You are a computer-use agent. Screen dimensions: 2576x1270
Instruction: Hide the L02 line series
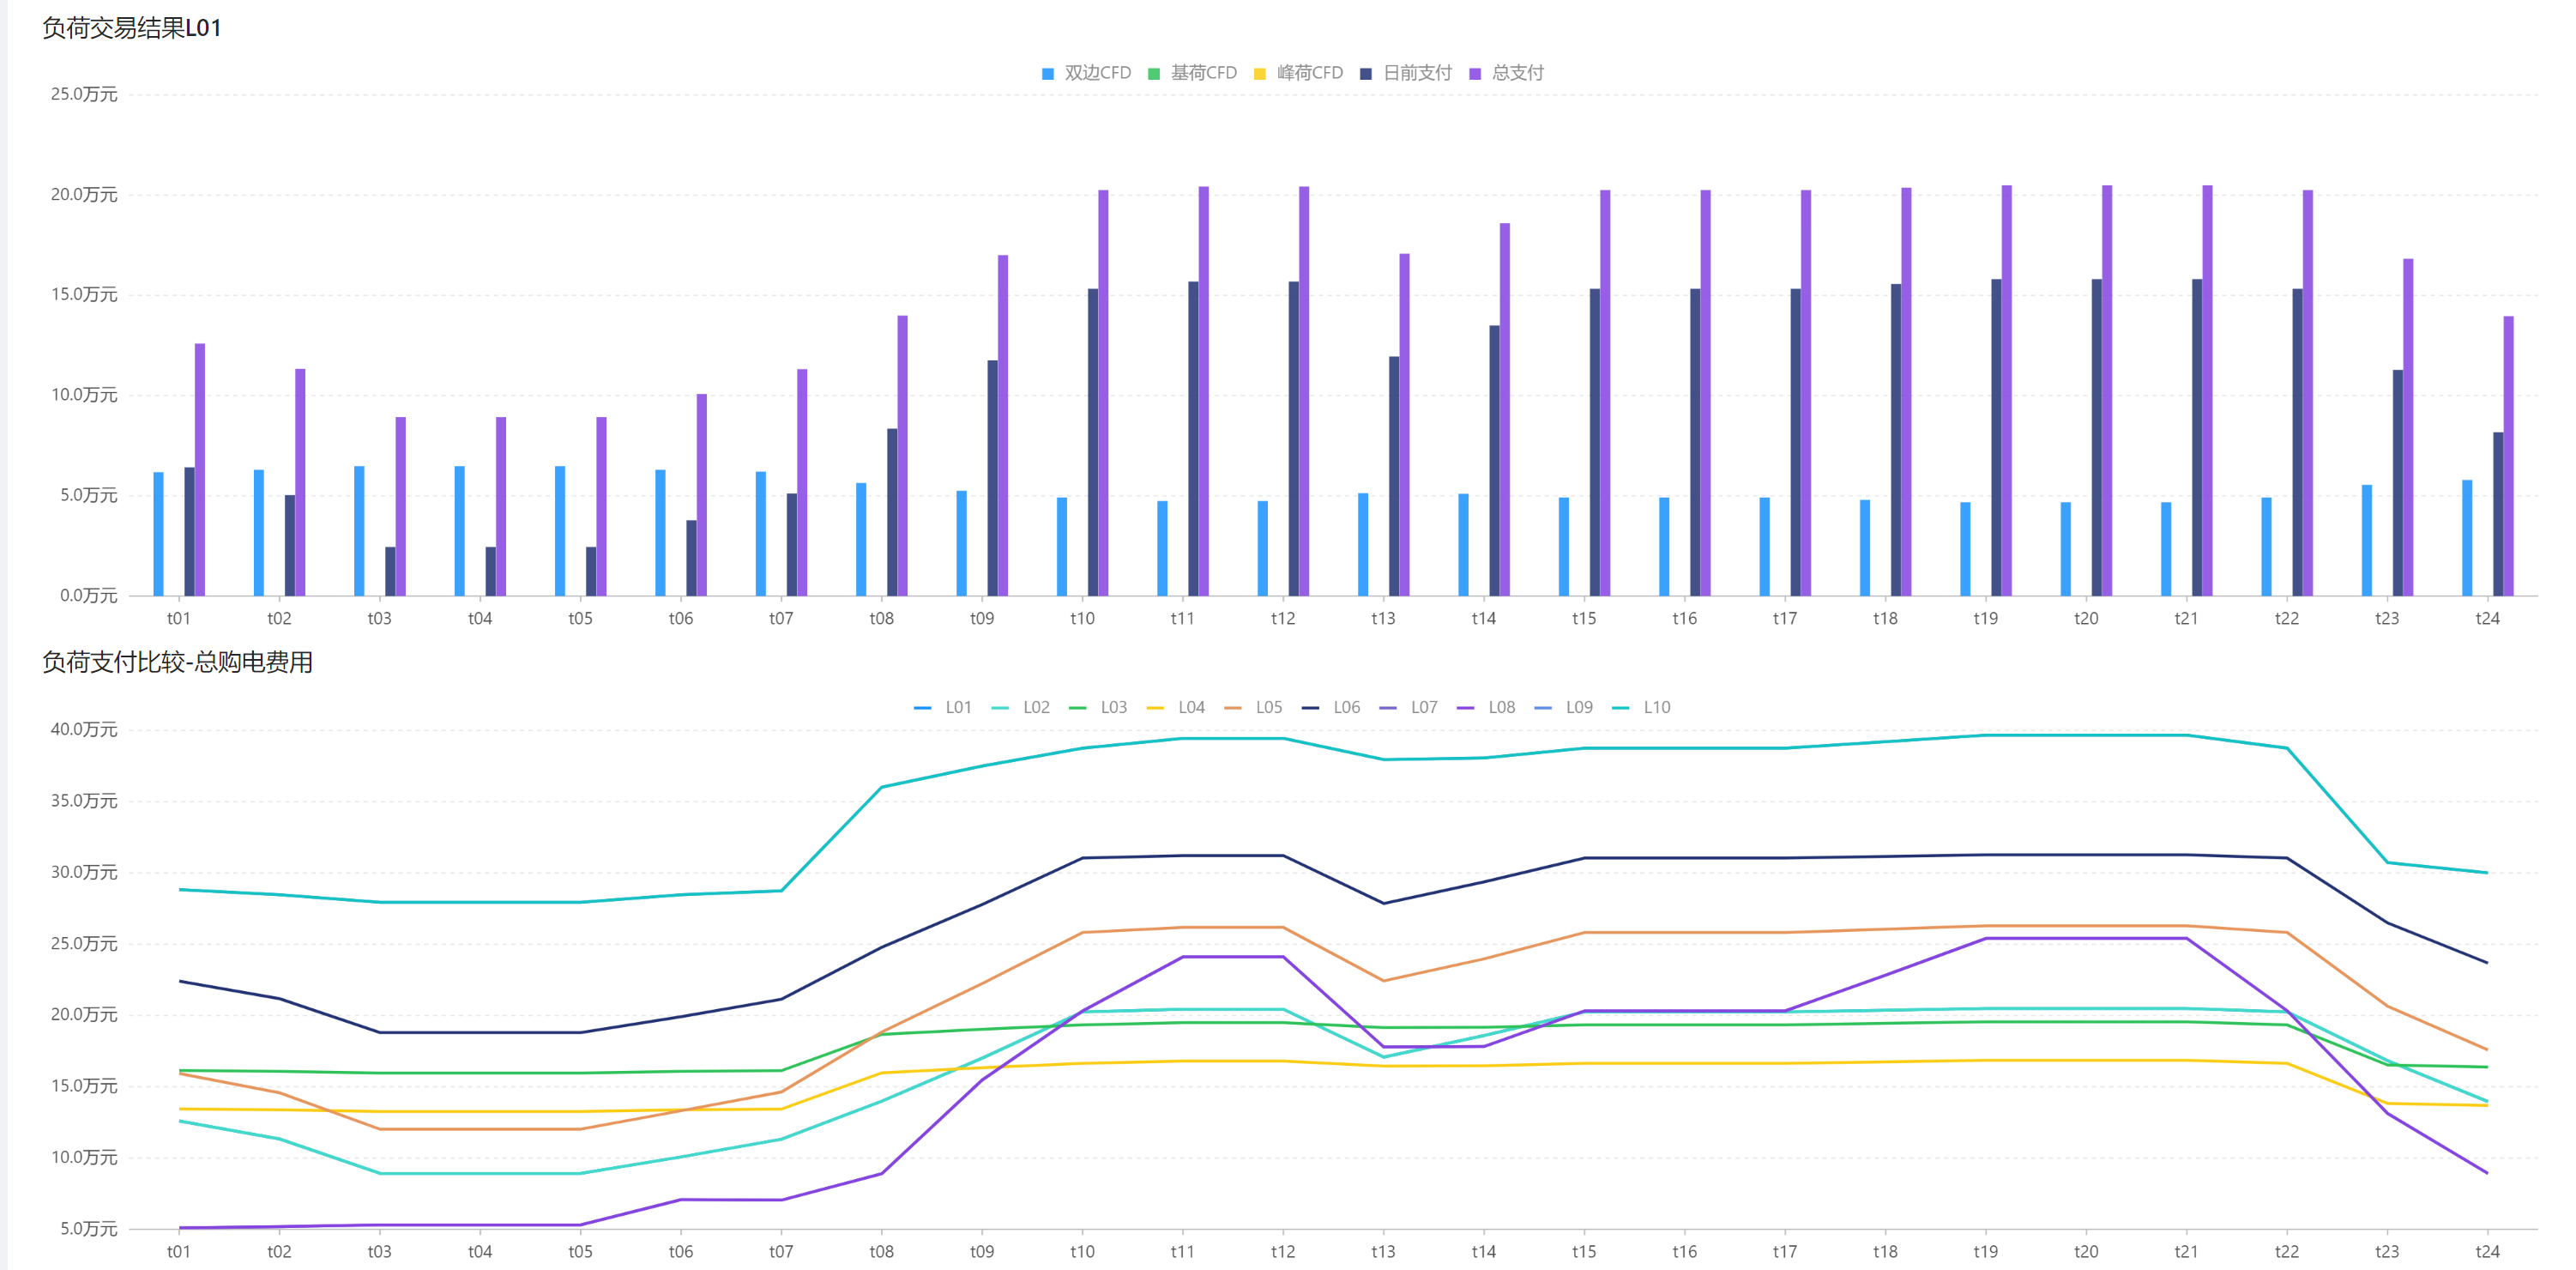(1020, 707)
